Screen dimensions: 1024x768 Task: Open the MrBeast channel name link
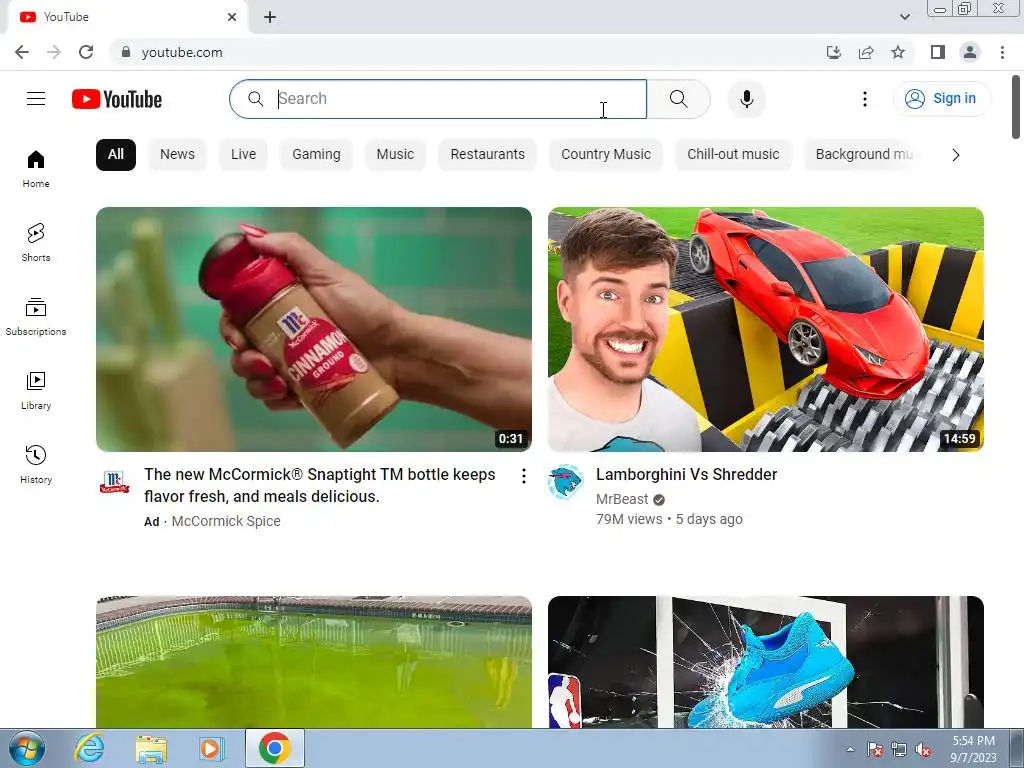pos(622,500)
